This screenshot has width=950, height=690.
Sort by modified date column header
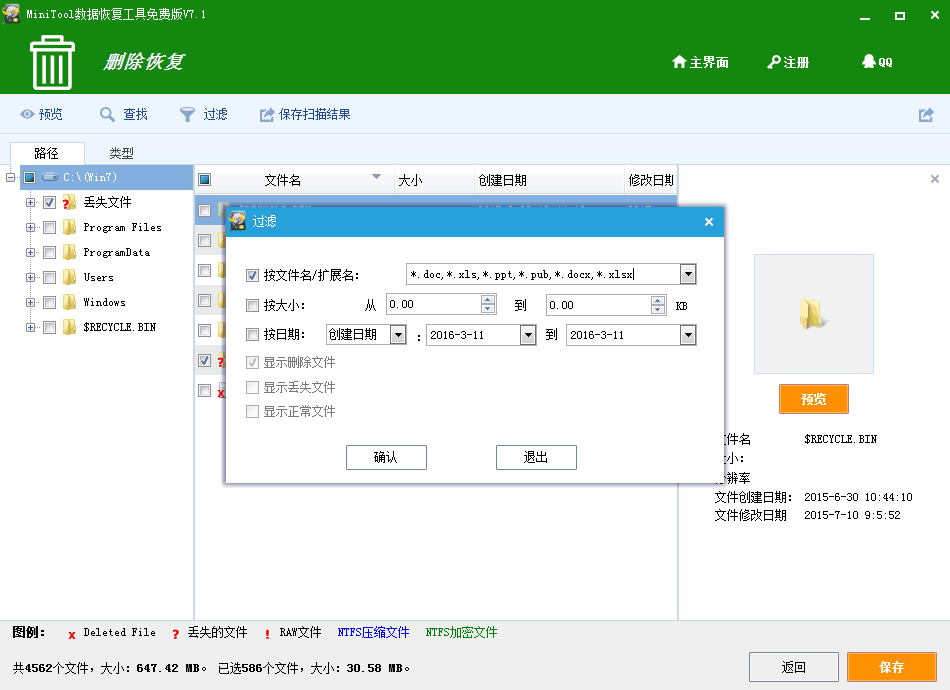click(651, 180)
